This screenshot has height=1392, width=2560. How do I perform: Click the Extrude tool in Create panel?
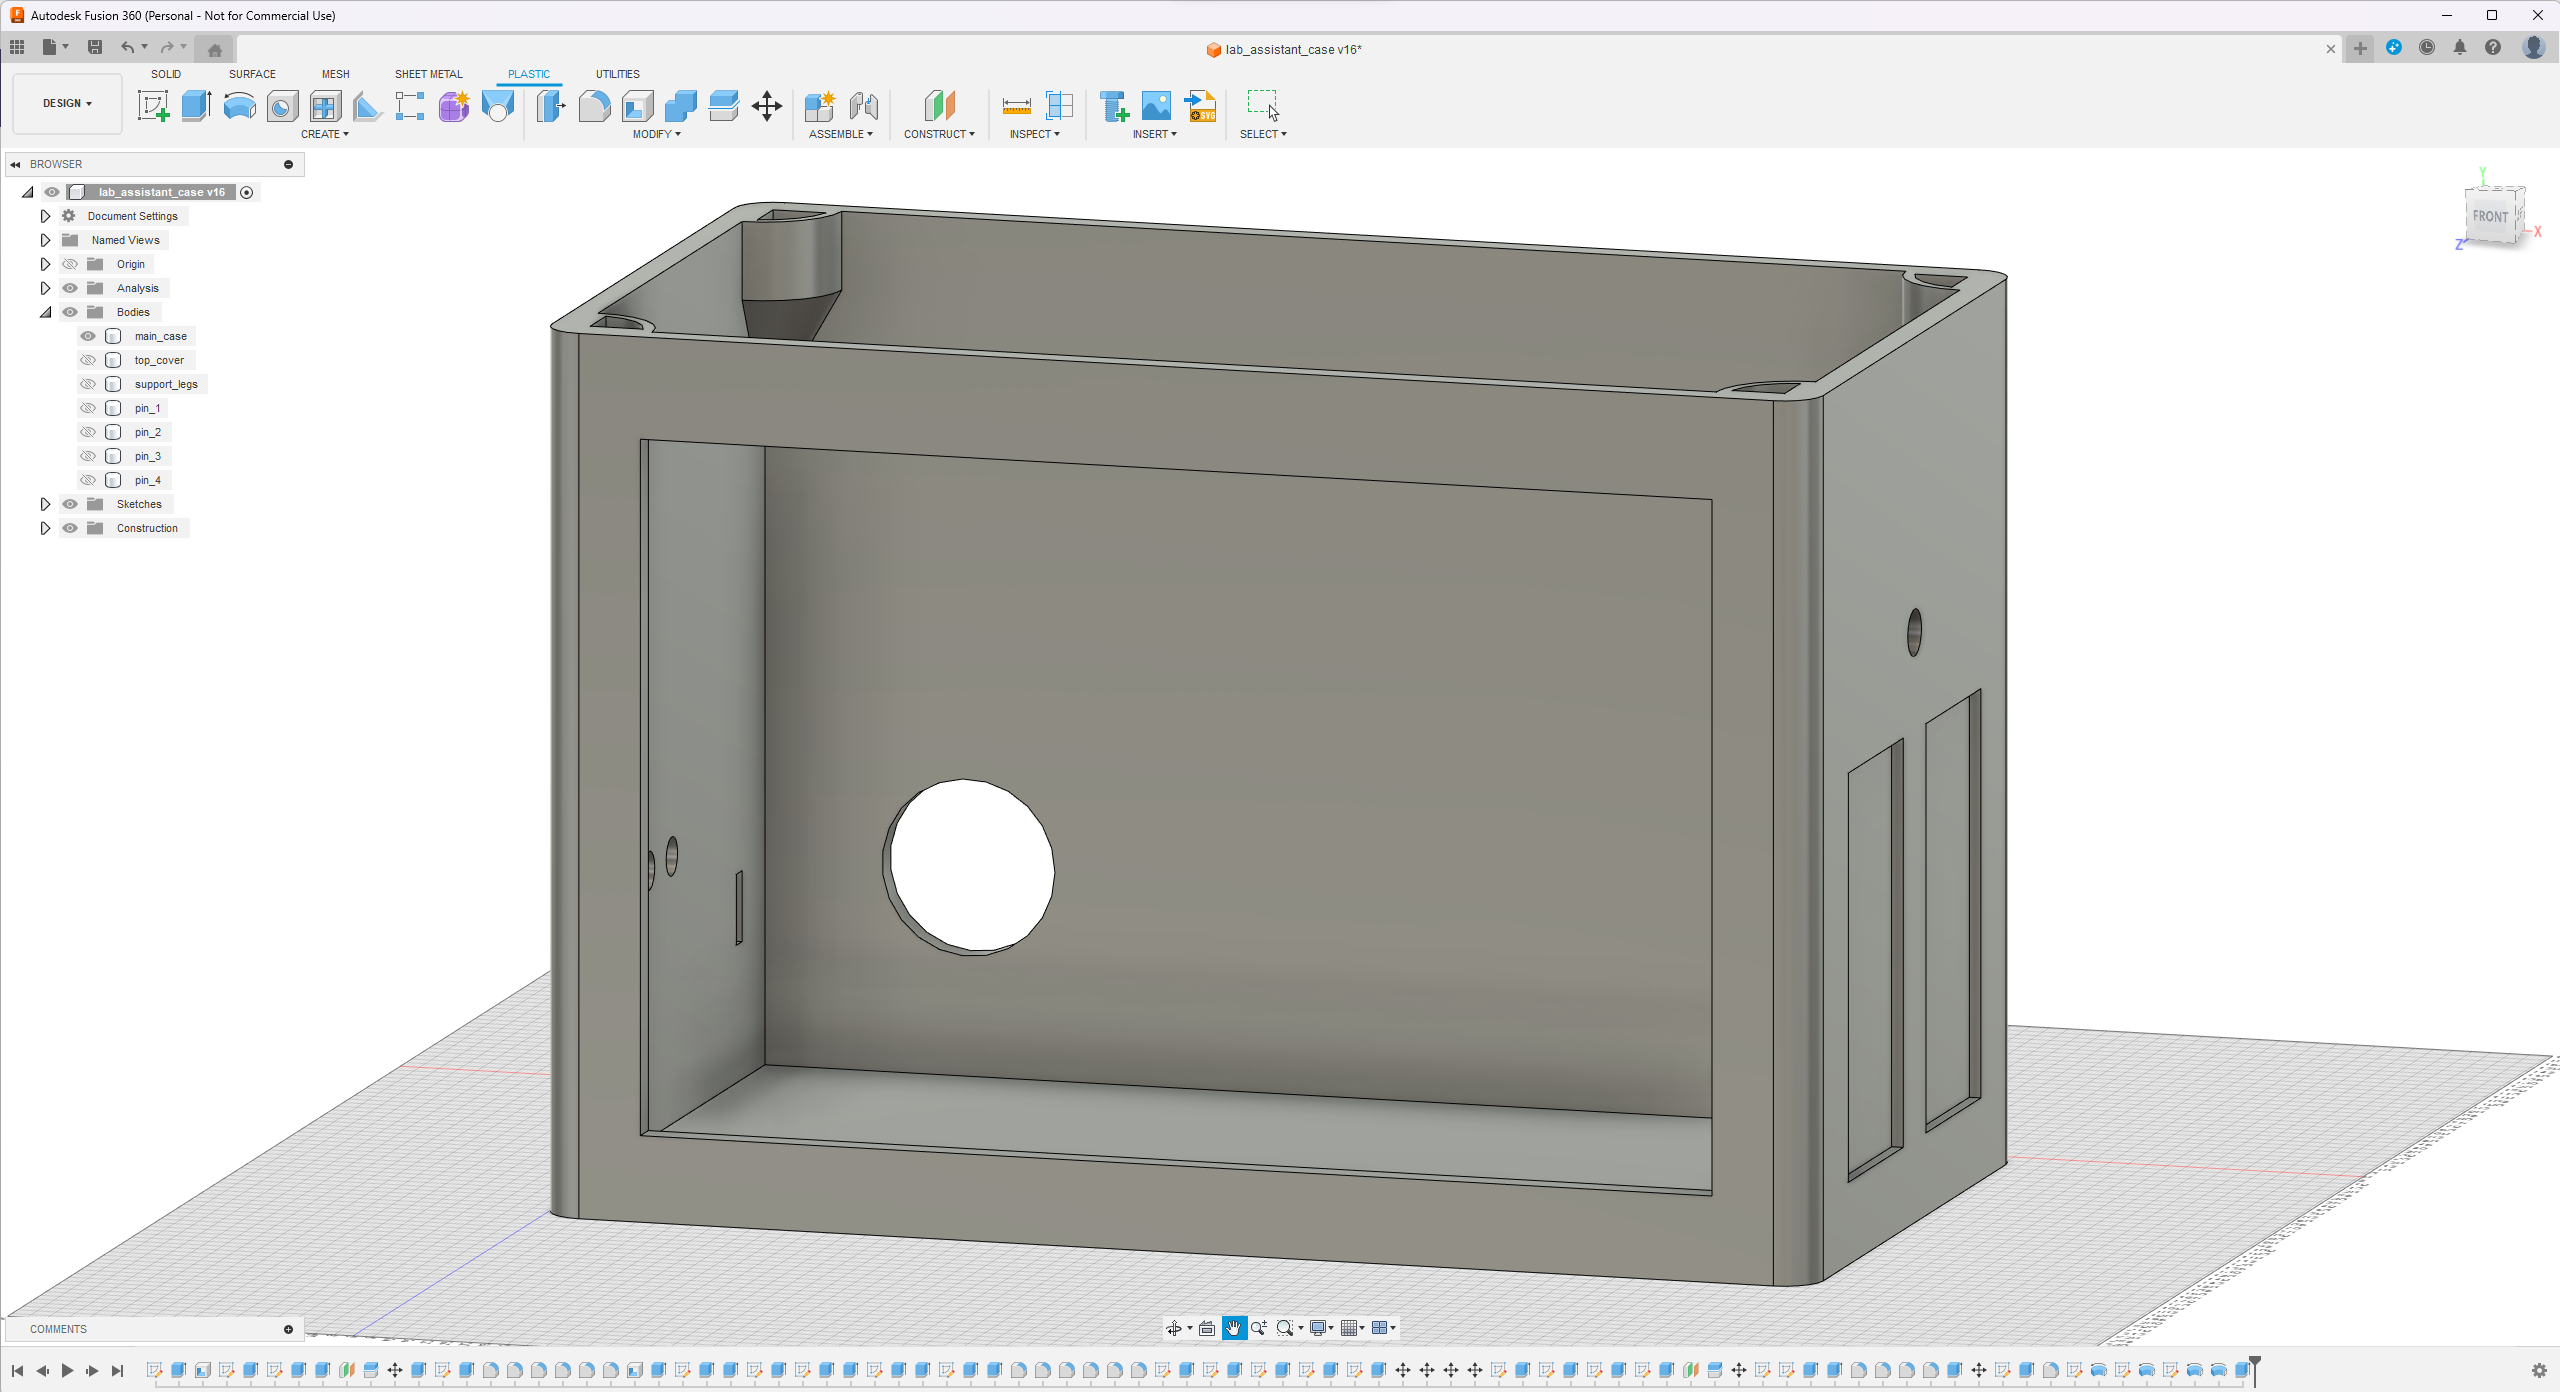click(195, 106)
